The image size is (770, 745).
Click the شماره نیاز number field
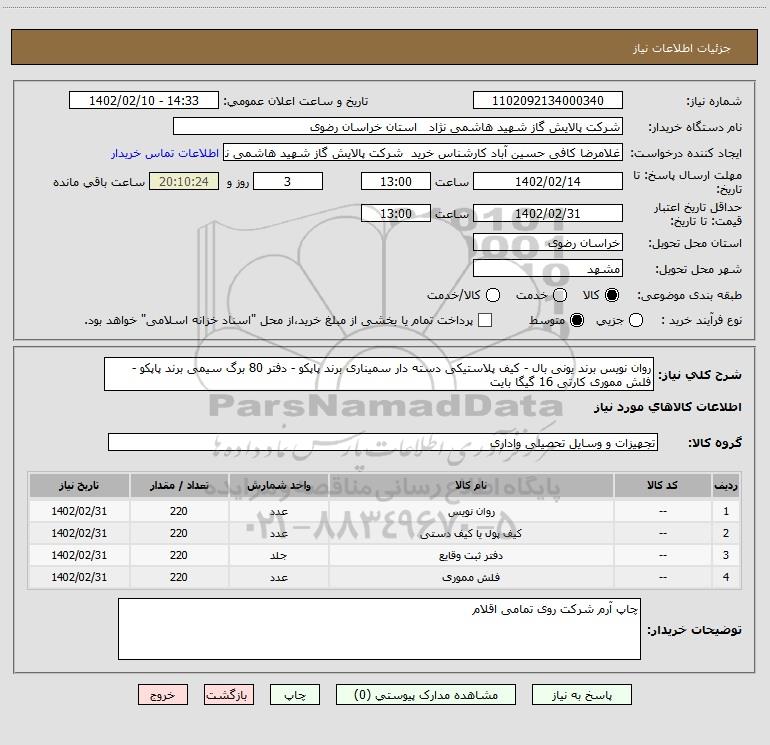pyautogui.click(x=547, y=101)
